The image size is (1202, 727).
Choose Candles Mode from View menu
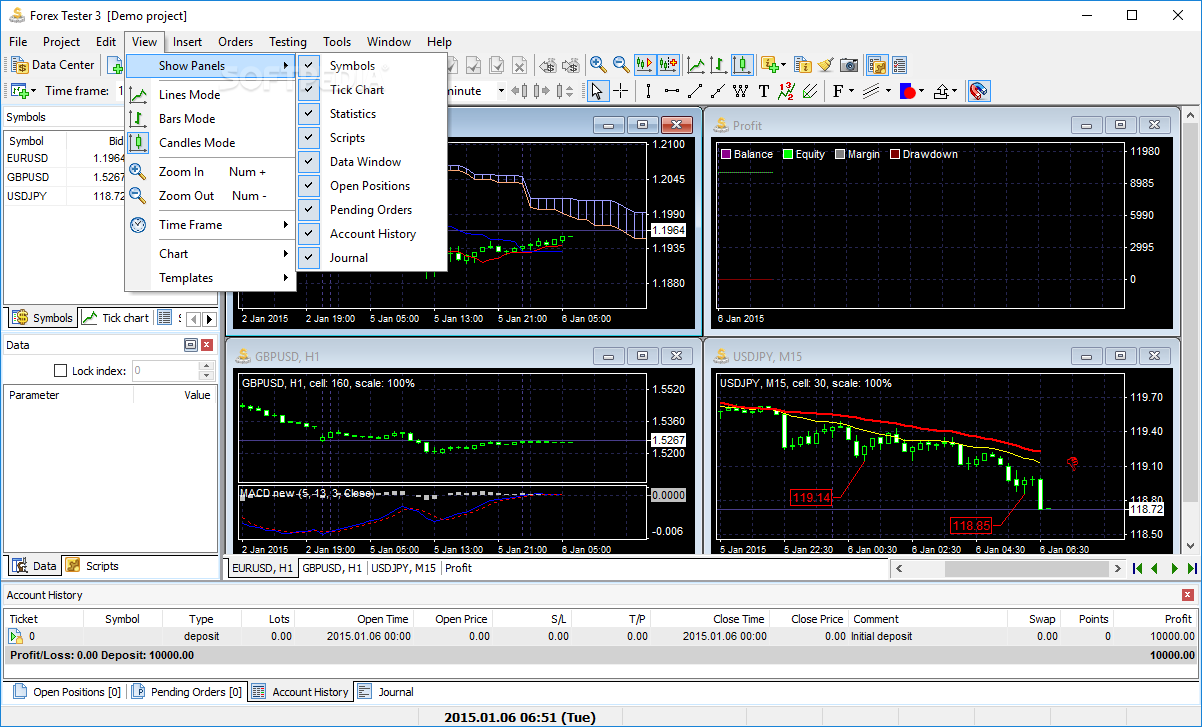211,143
